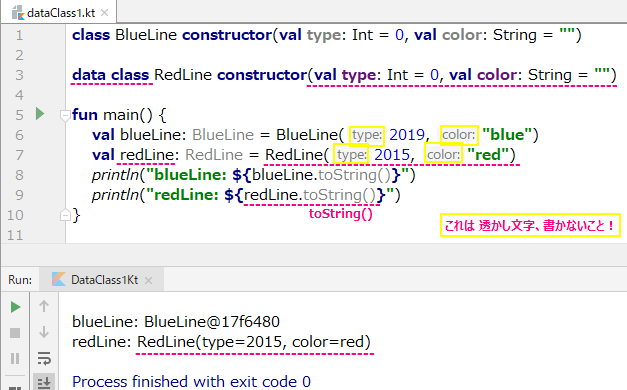Rerun program with green play button in Run panel
627x390 pixels.
click(15, 307)
